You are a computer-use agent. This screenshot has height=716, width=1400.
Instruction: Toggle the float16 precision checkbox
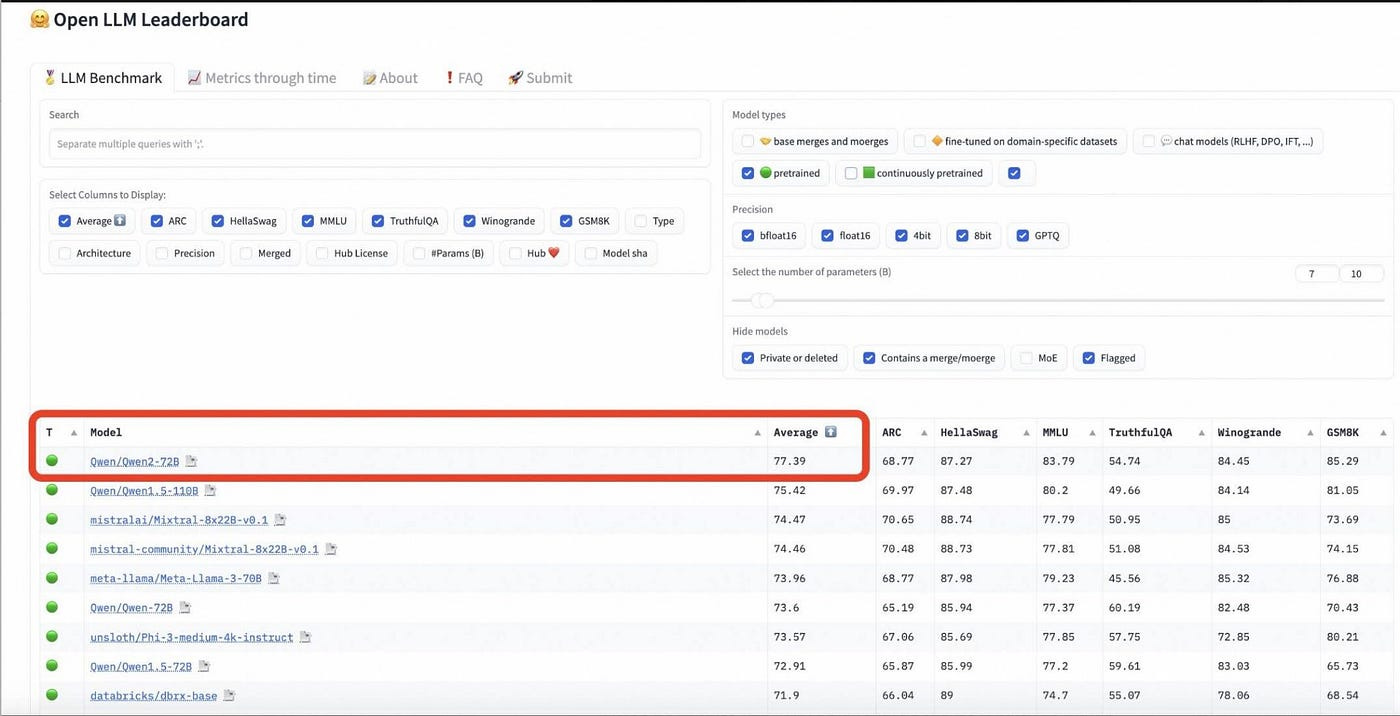coord(827,236)
